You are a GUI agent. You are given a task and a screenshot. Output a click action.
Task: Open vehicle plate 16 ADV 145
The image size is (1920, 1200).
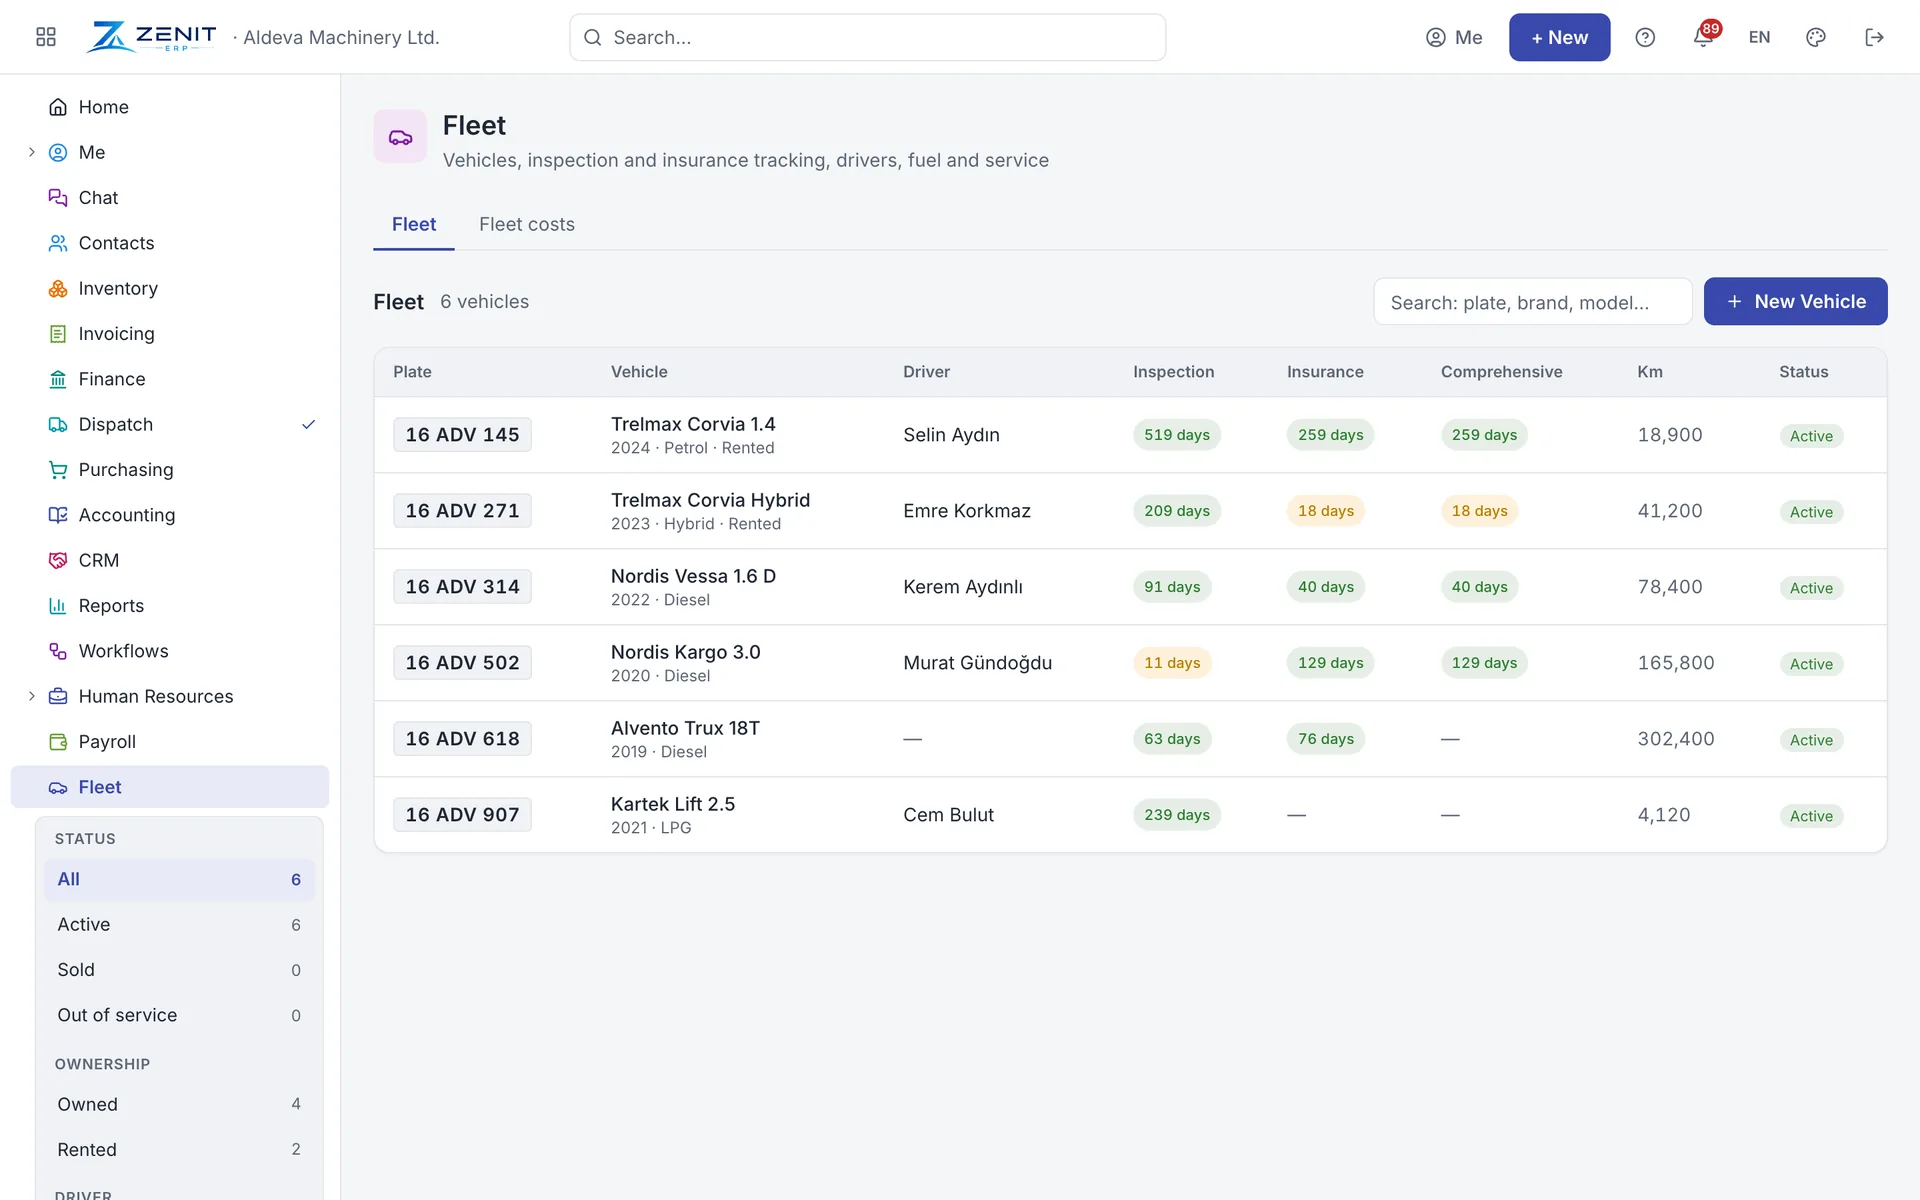[x=462, y=435]
